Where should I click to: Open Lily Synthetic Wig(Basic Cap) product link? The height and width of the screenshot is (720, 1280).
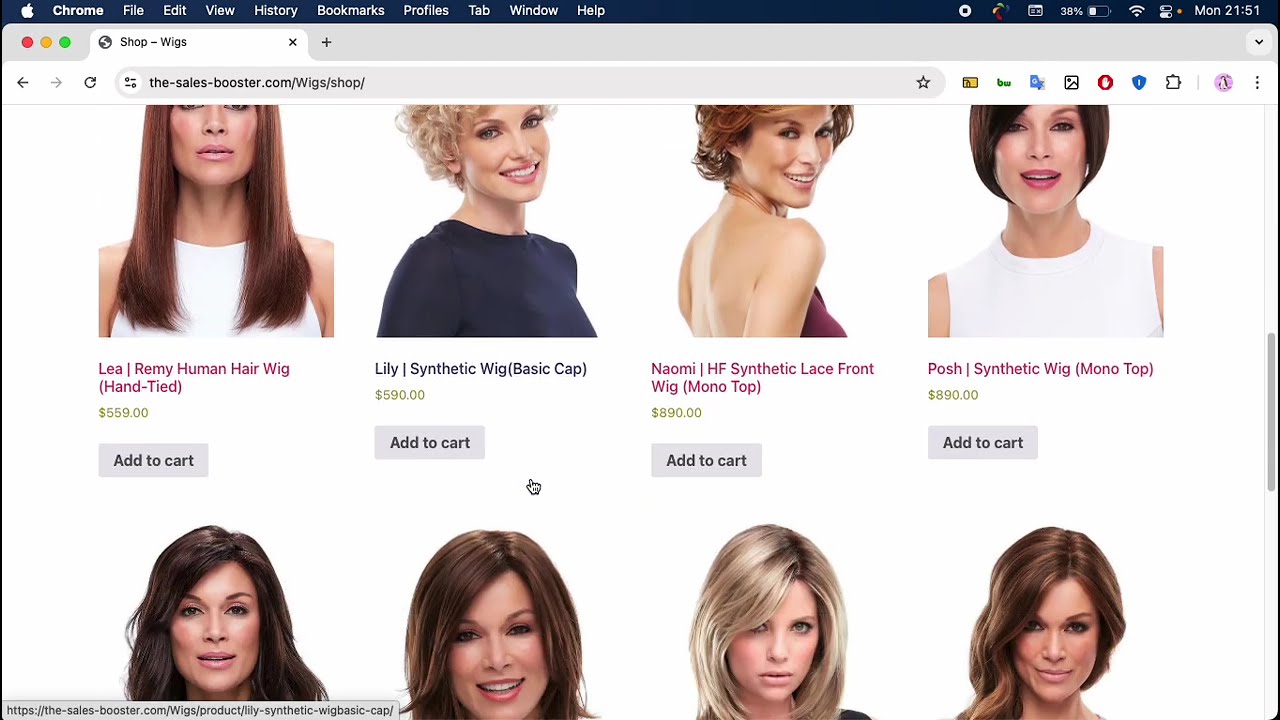(x=481, y=369)
